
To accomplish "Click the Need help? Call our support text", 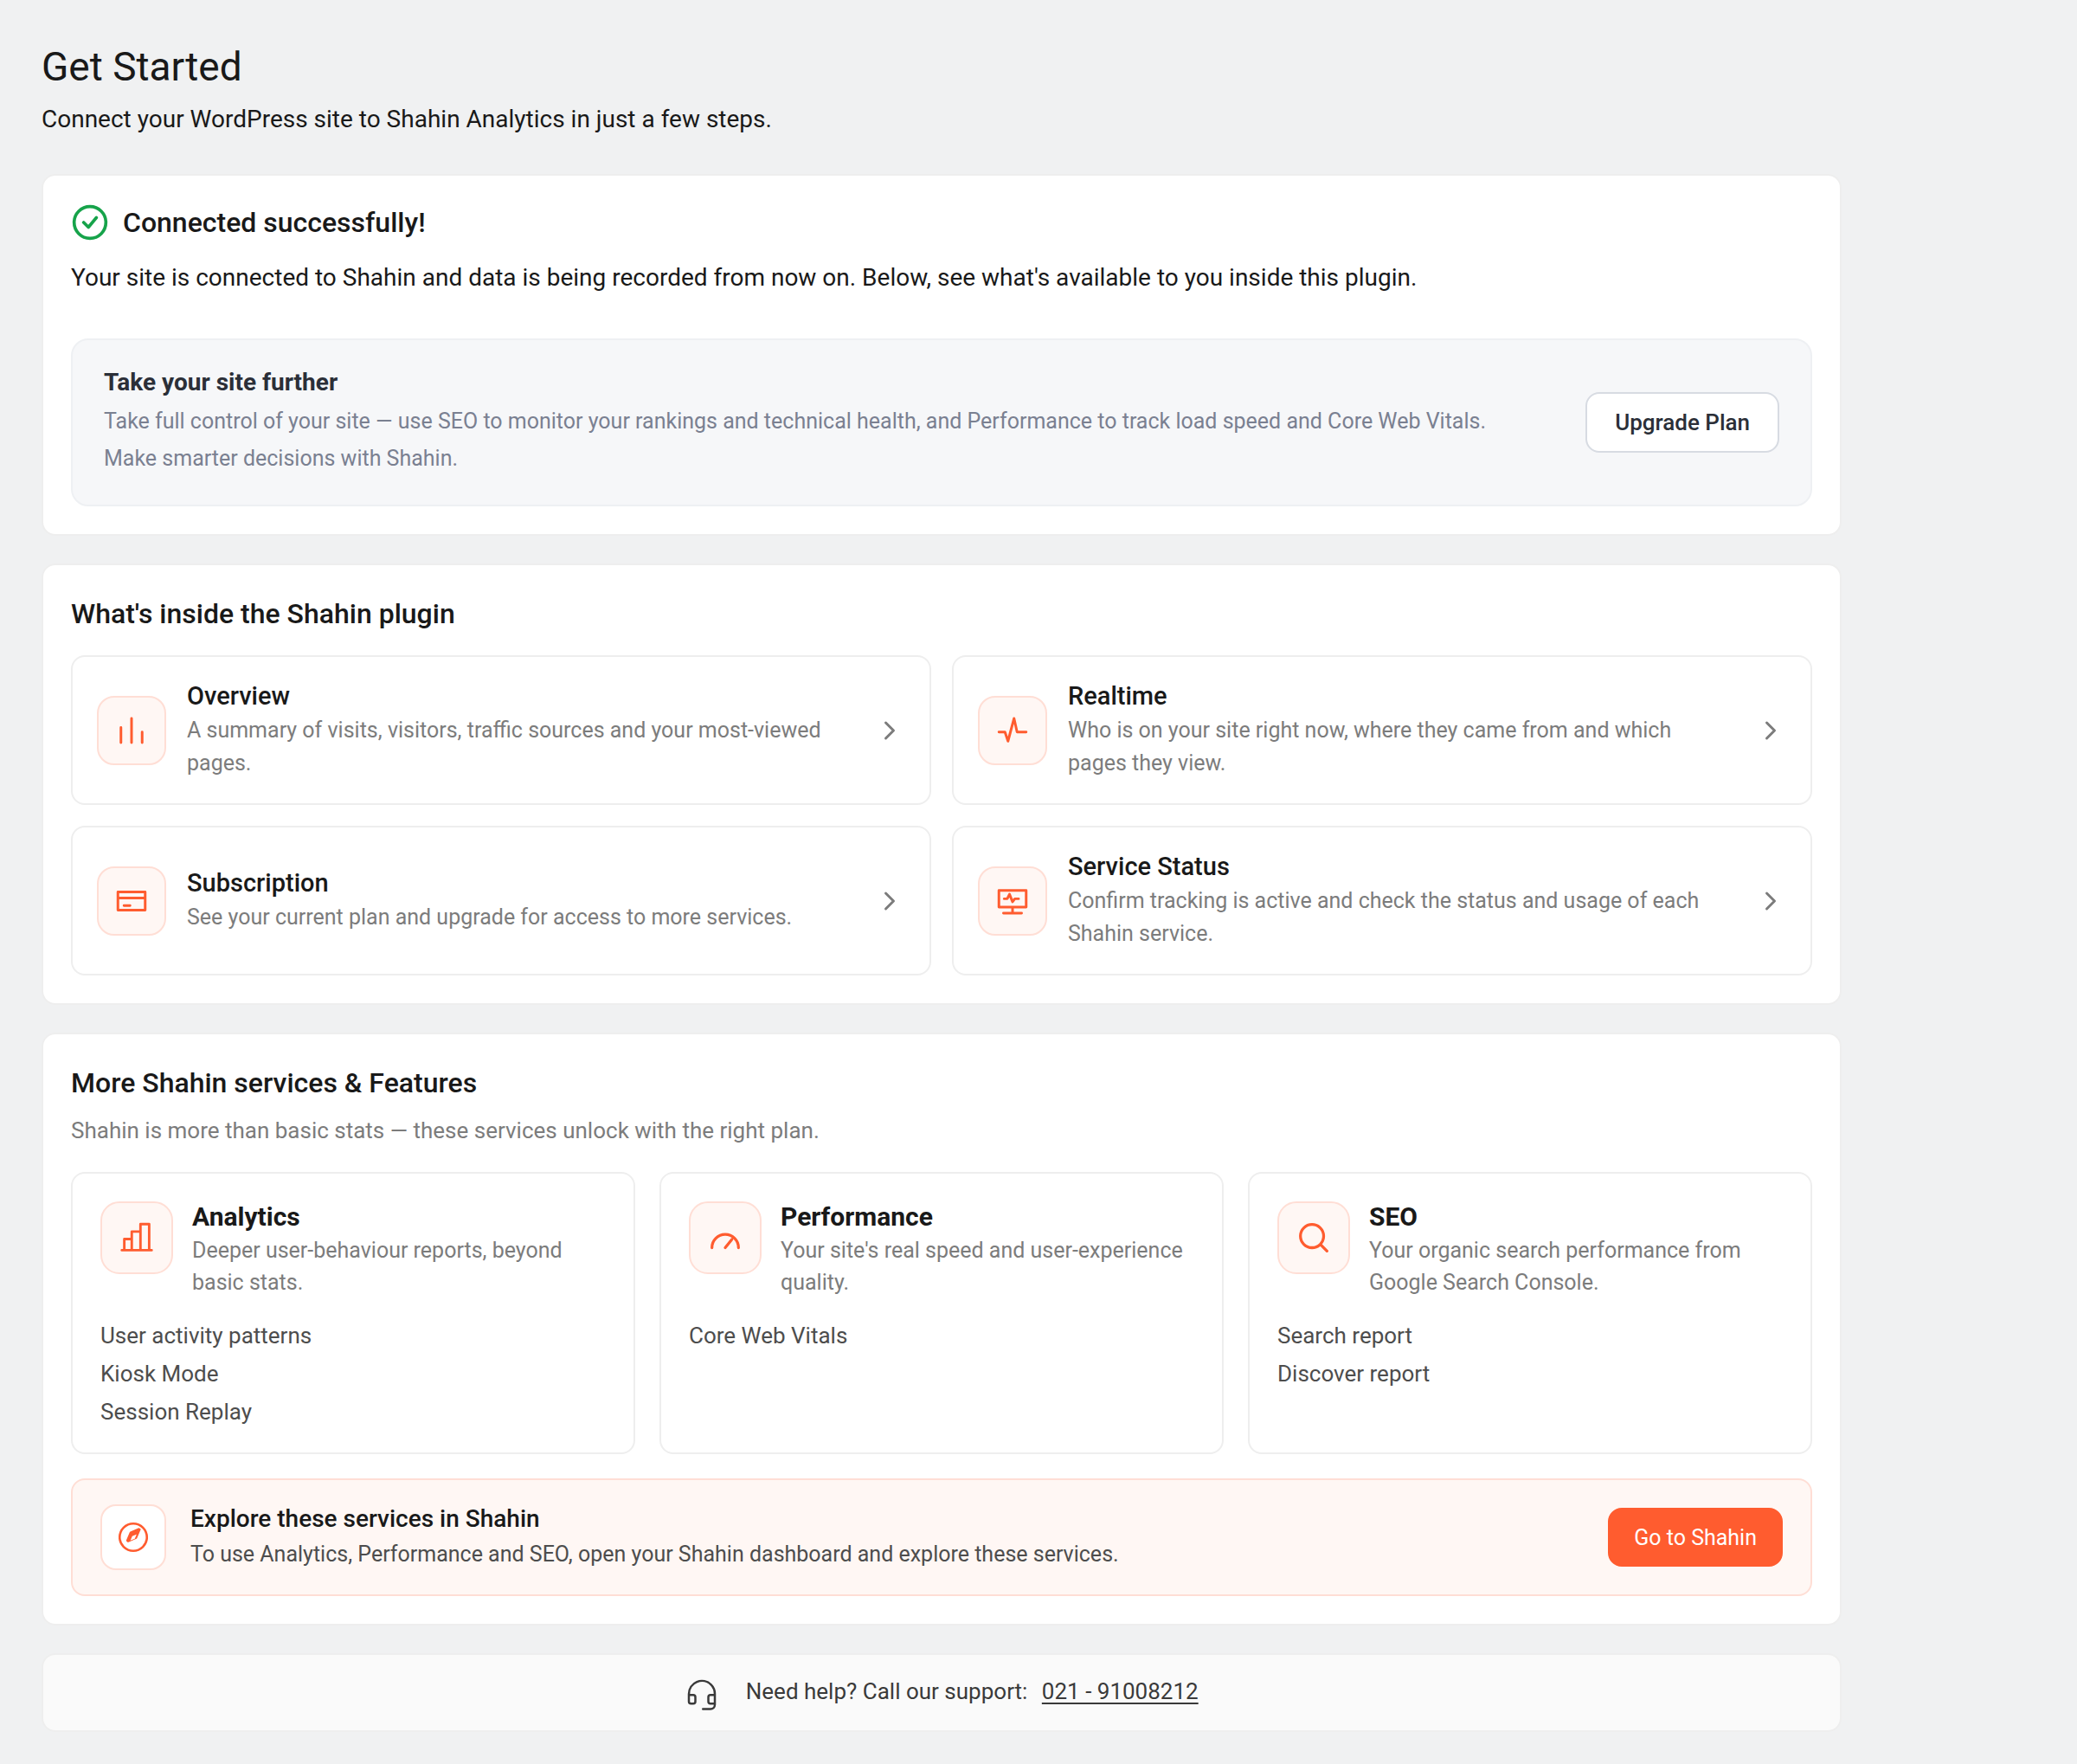I will point(886,1691).
